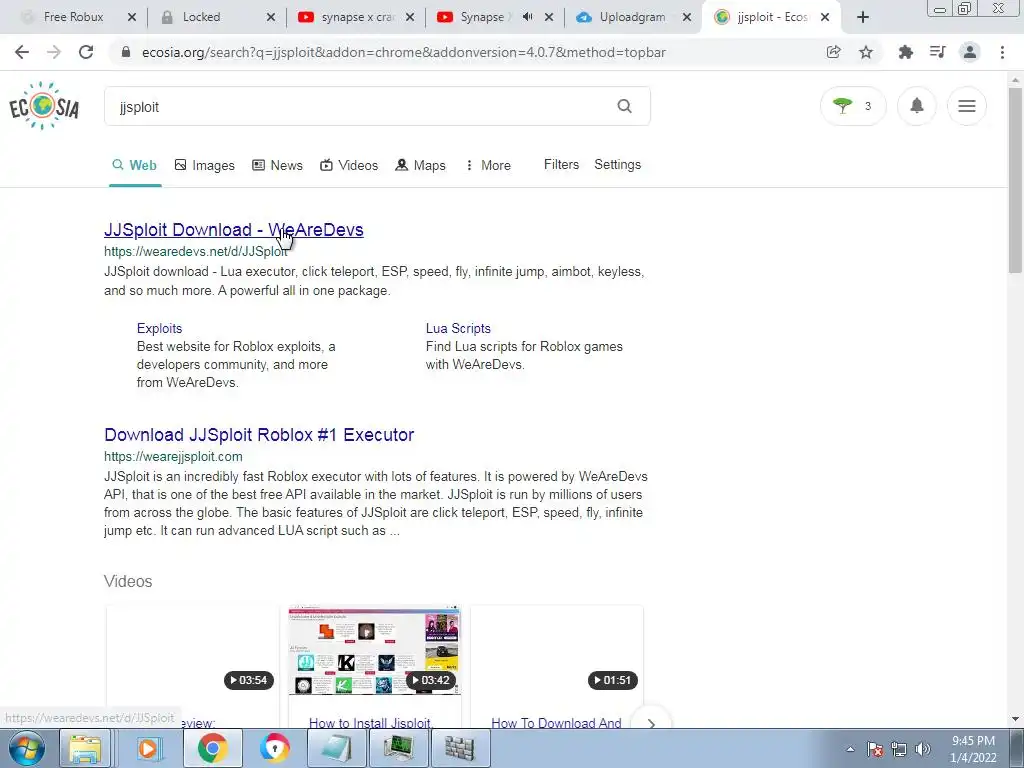This screenshot has width=1024, height=768.
Task: Open File Explorer from the taskbar
Action: 85,748
